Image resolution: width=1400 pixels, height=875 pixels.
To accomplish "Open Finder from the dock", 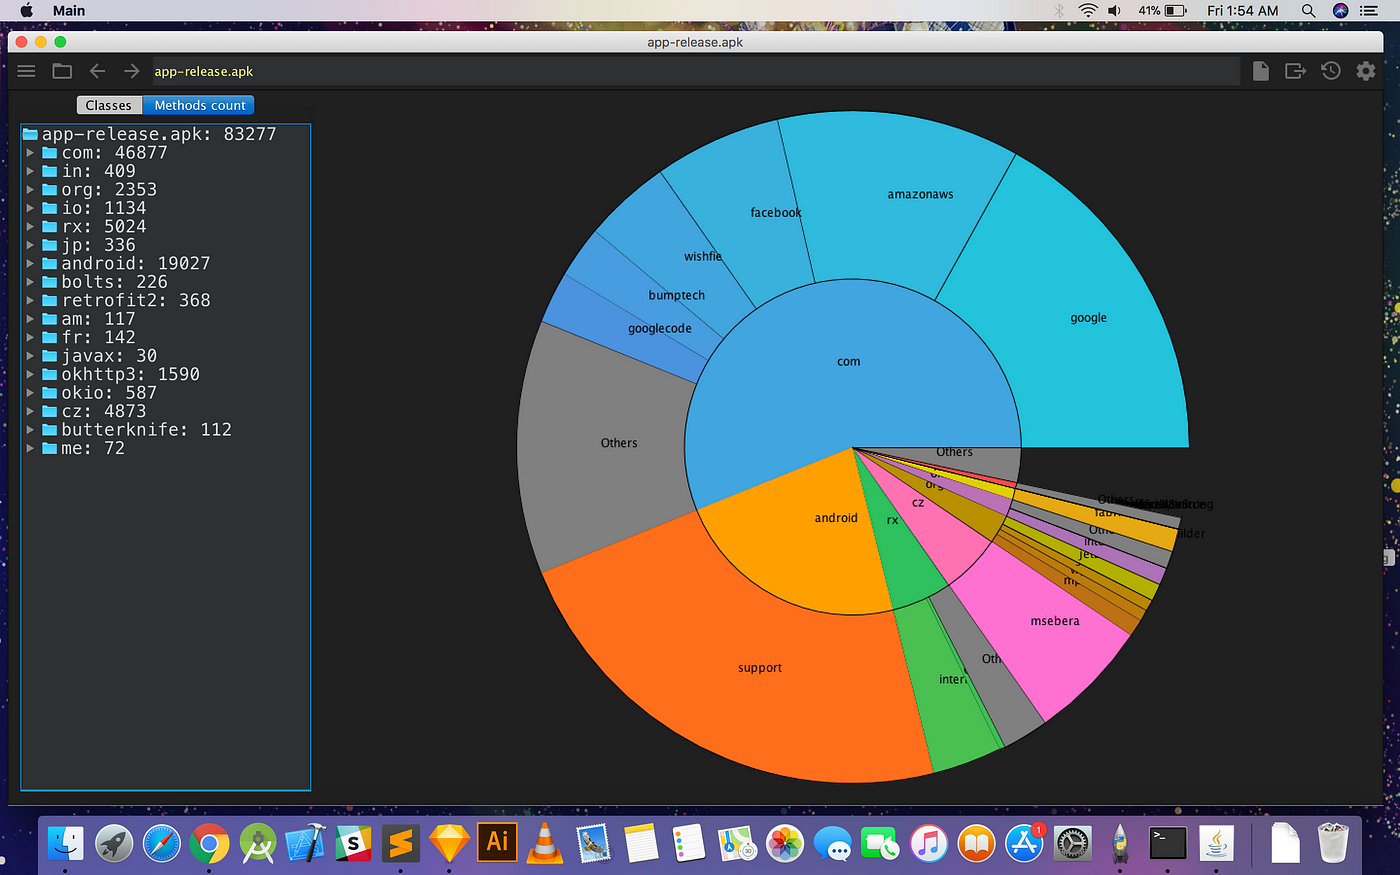I will click(x=66, y=843).
